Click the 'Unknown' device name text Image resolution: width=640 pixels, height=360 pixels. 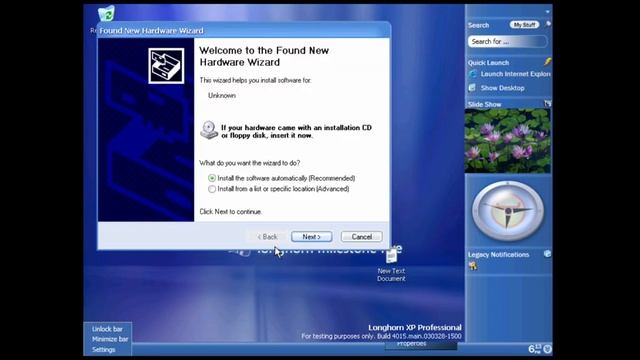point(222,96)
